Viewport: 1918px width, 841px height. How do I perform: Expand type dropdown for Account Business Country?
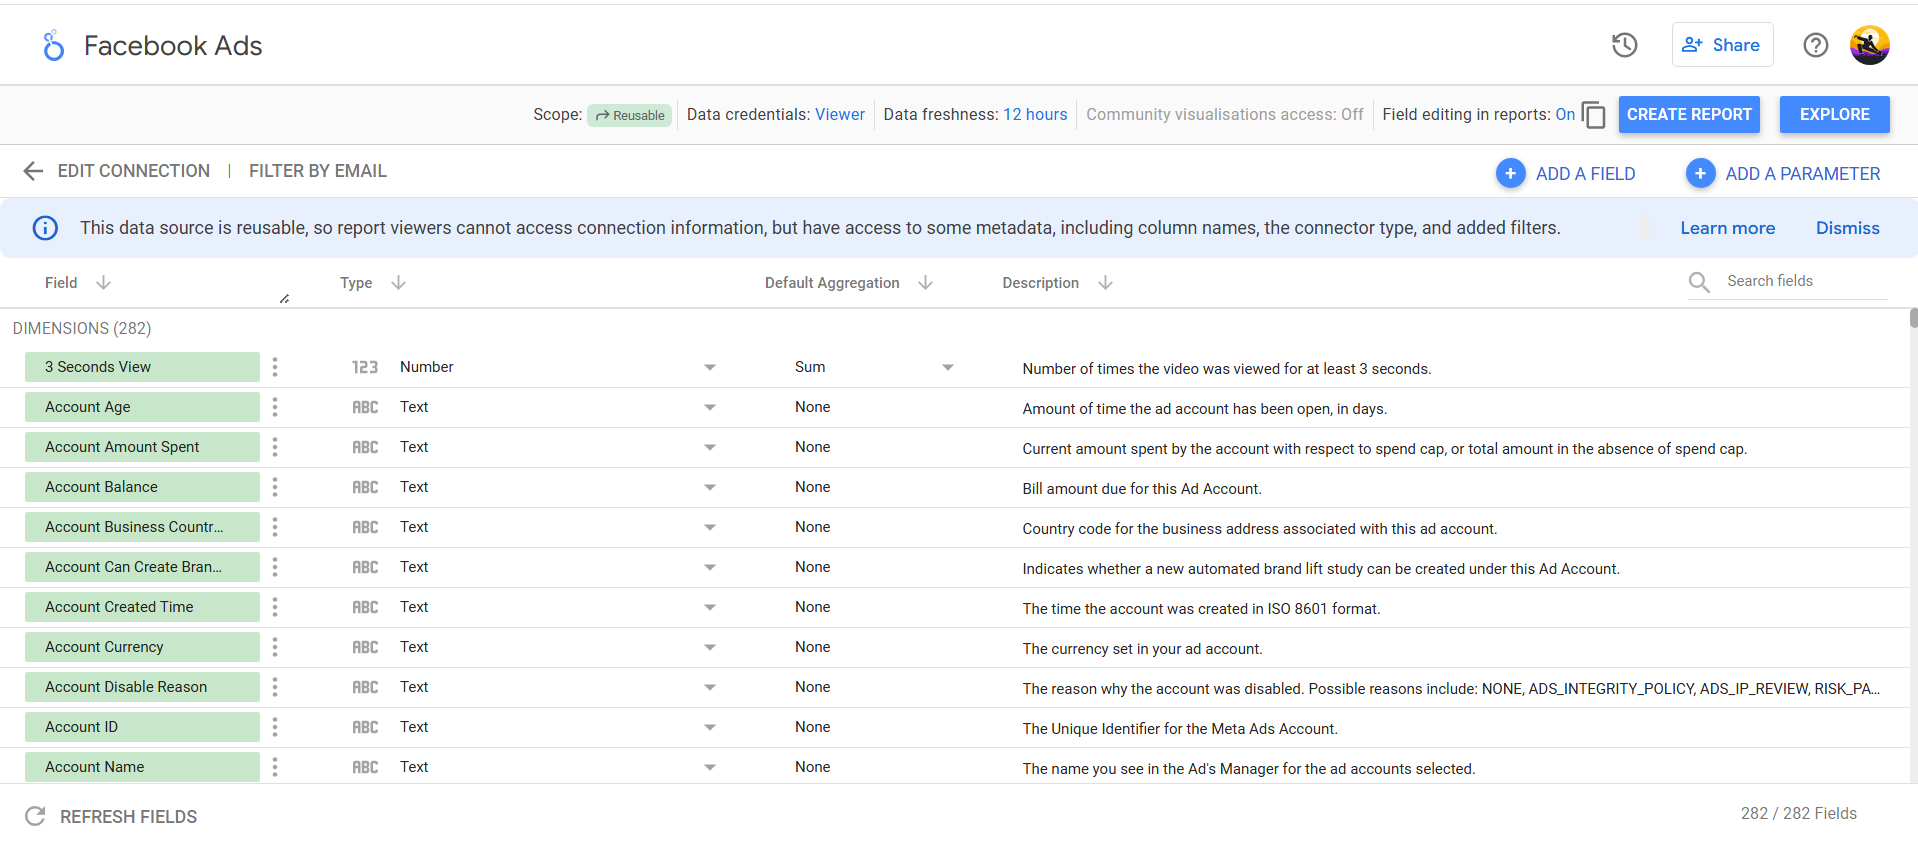(710, 527)
